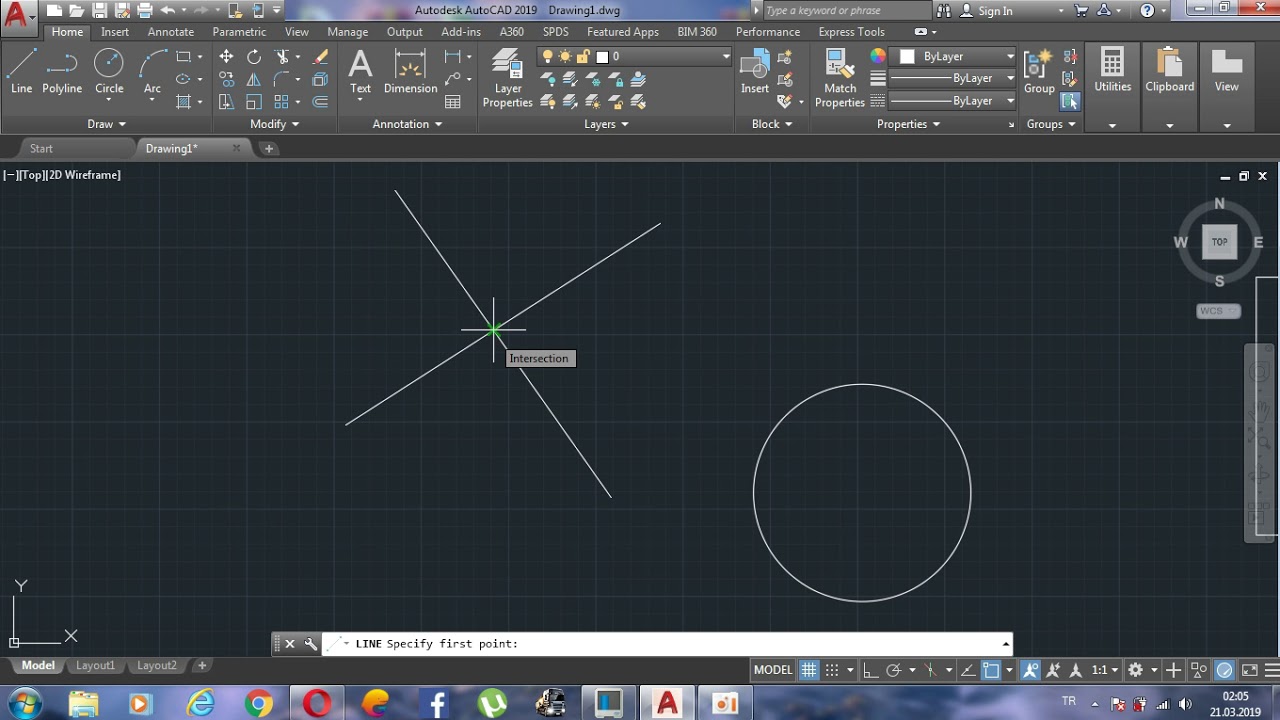The width and height of the screenshot is (1280, 720).
Task: Open the Annotate ribbon tab
Action: tap(171, 32)
